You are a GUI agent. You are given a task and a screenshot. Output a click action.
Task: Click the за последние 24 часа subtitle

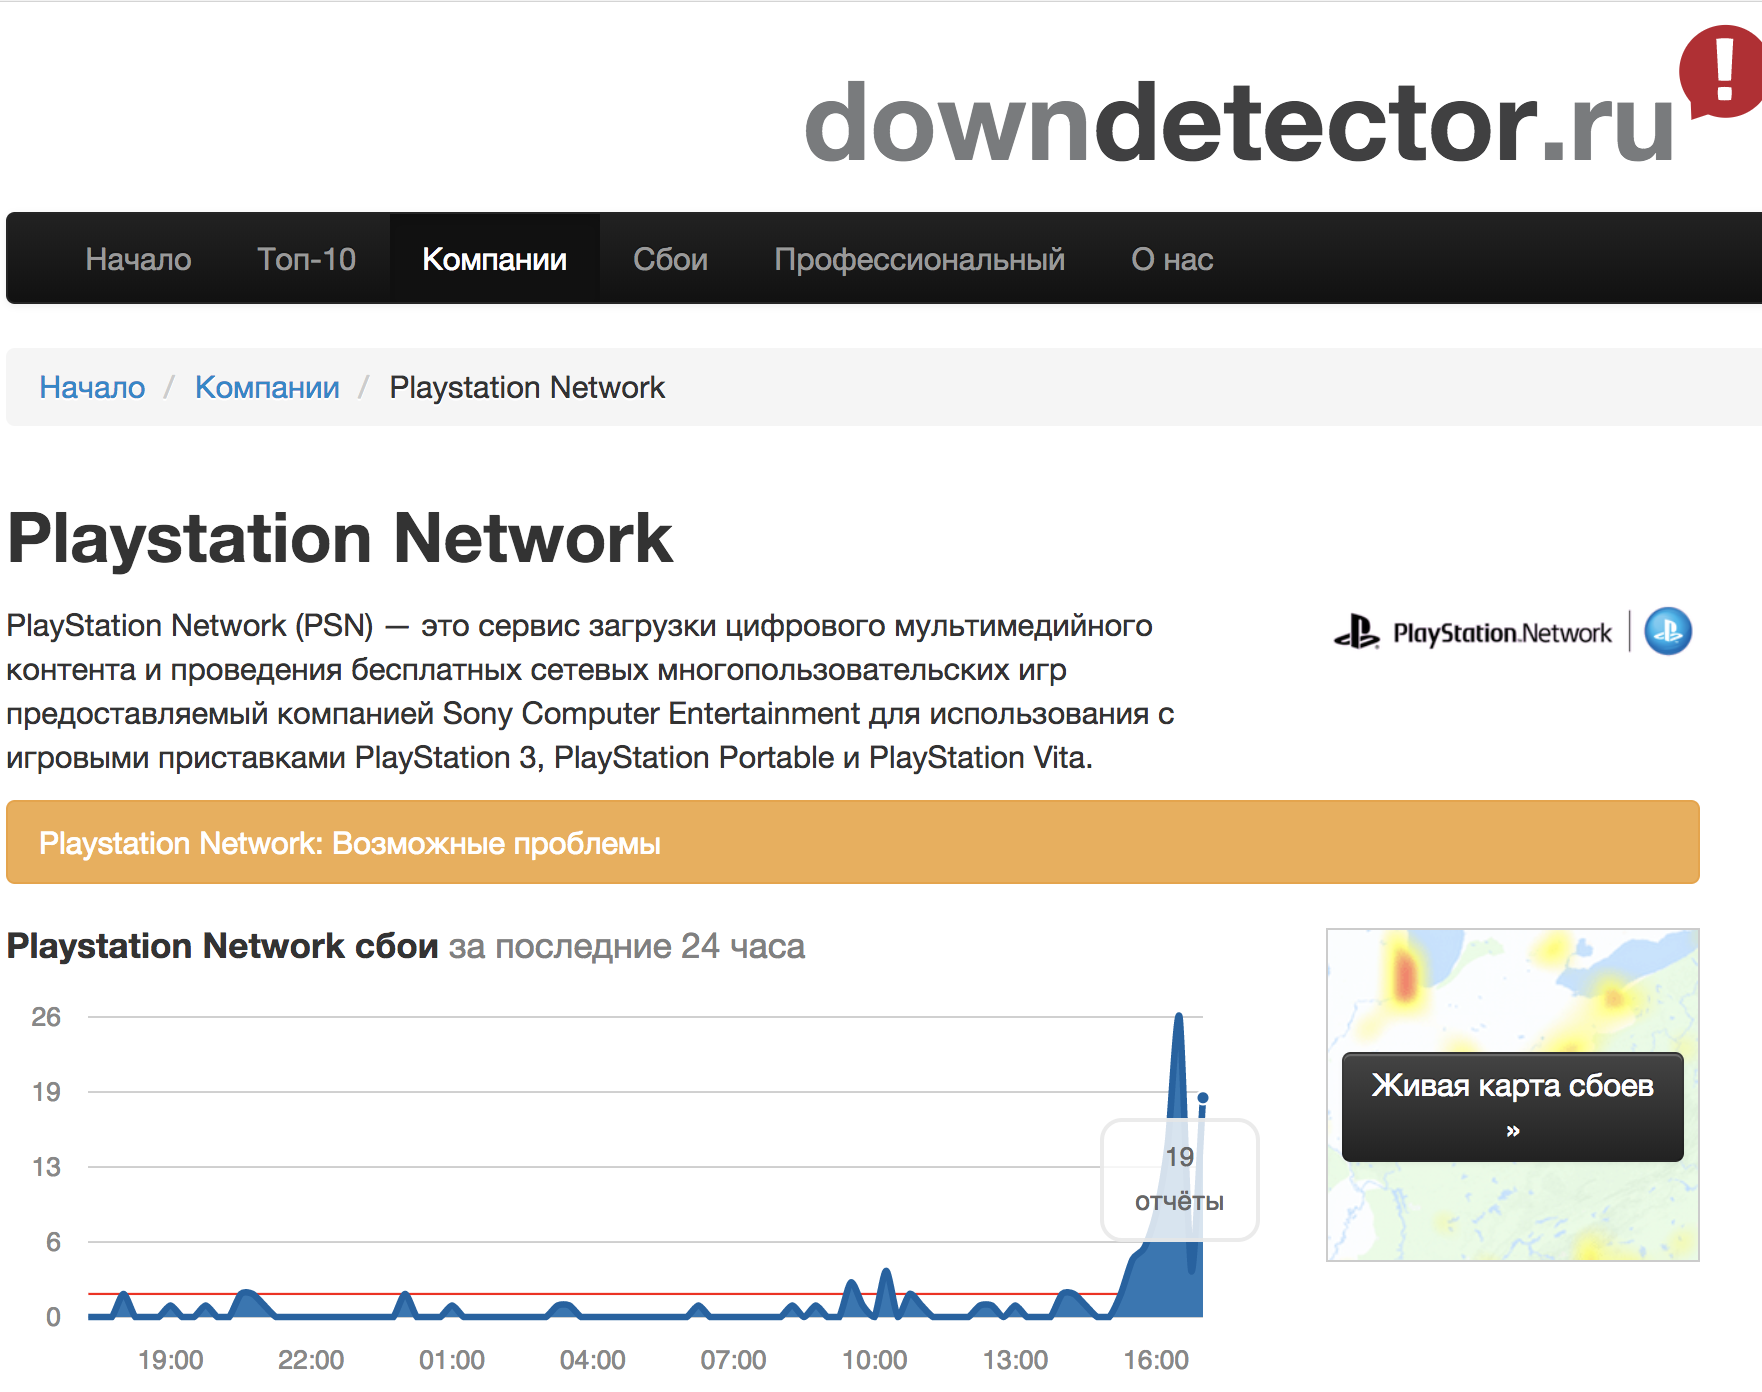pos(626,946)
